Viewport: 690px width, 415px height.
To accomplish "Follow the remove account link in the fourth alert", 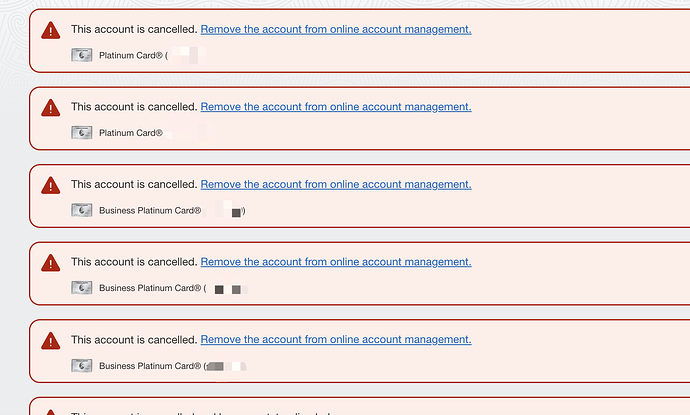I will tap(336, 262).
